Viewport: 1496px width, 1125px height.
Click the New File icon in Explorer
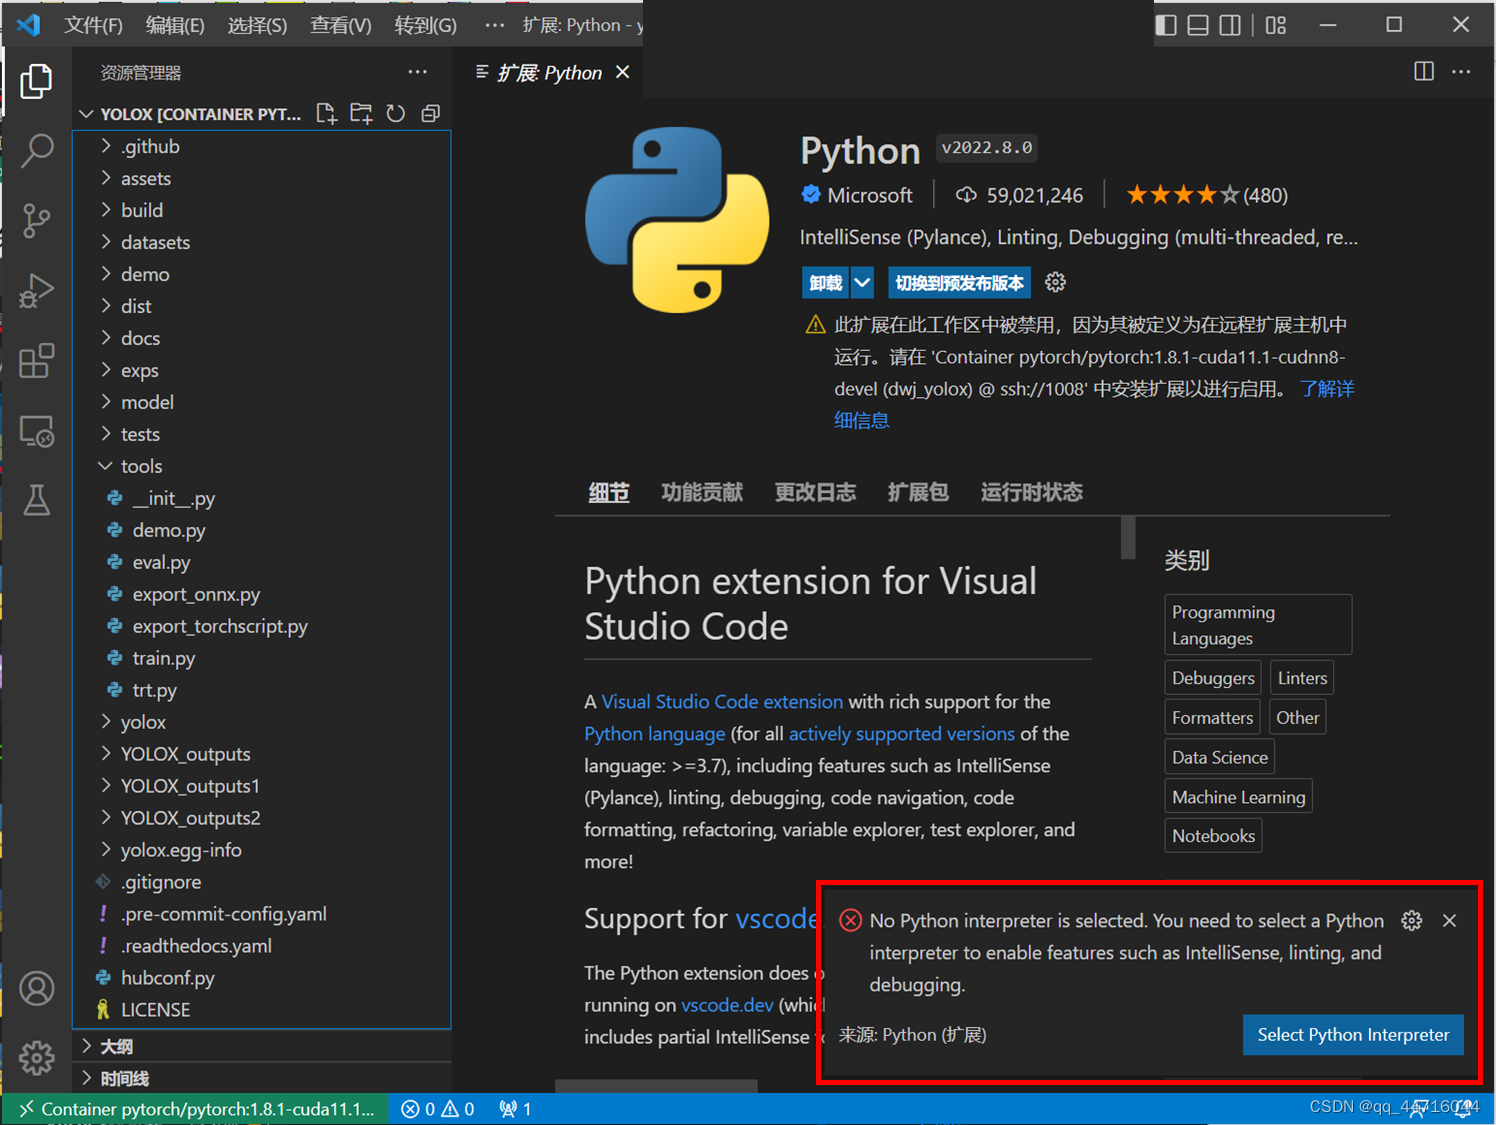pos(326,113)
